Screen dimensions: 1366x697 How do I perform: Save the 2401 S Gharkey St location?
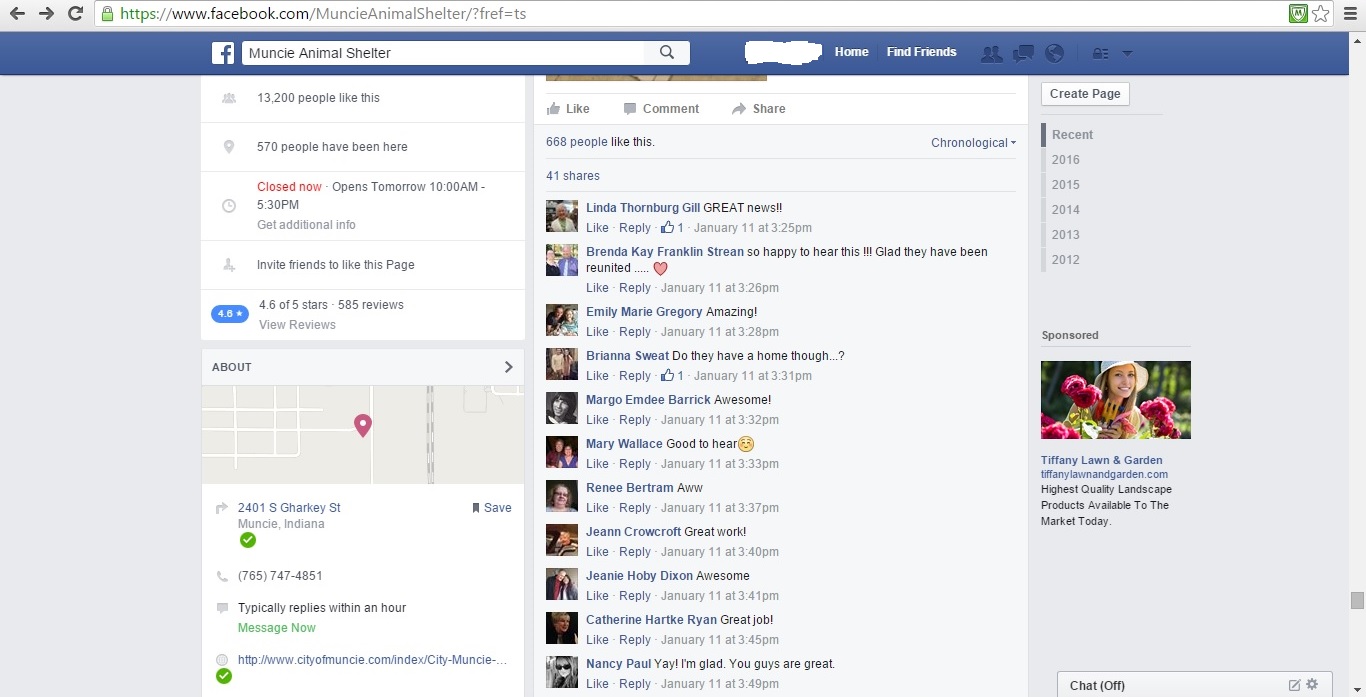[491, 508]
